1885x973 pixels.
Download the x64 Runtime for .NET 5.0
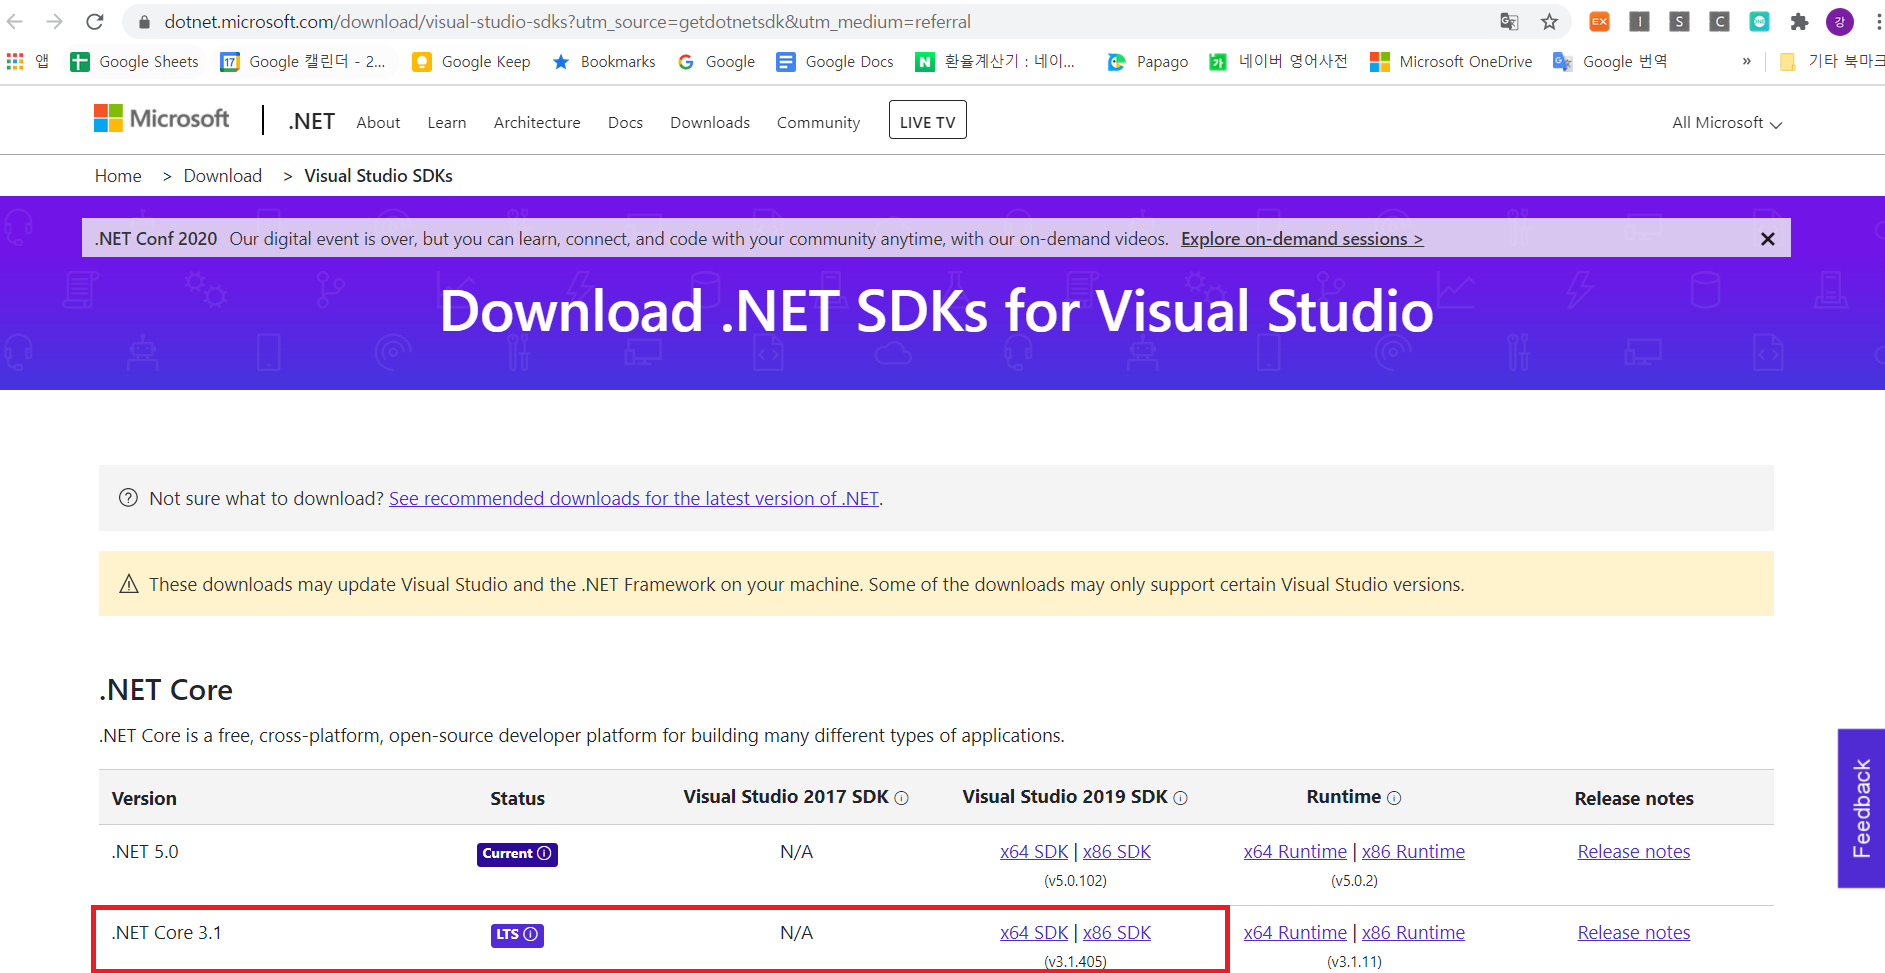[x=1295, y=852]
